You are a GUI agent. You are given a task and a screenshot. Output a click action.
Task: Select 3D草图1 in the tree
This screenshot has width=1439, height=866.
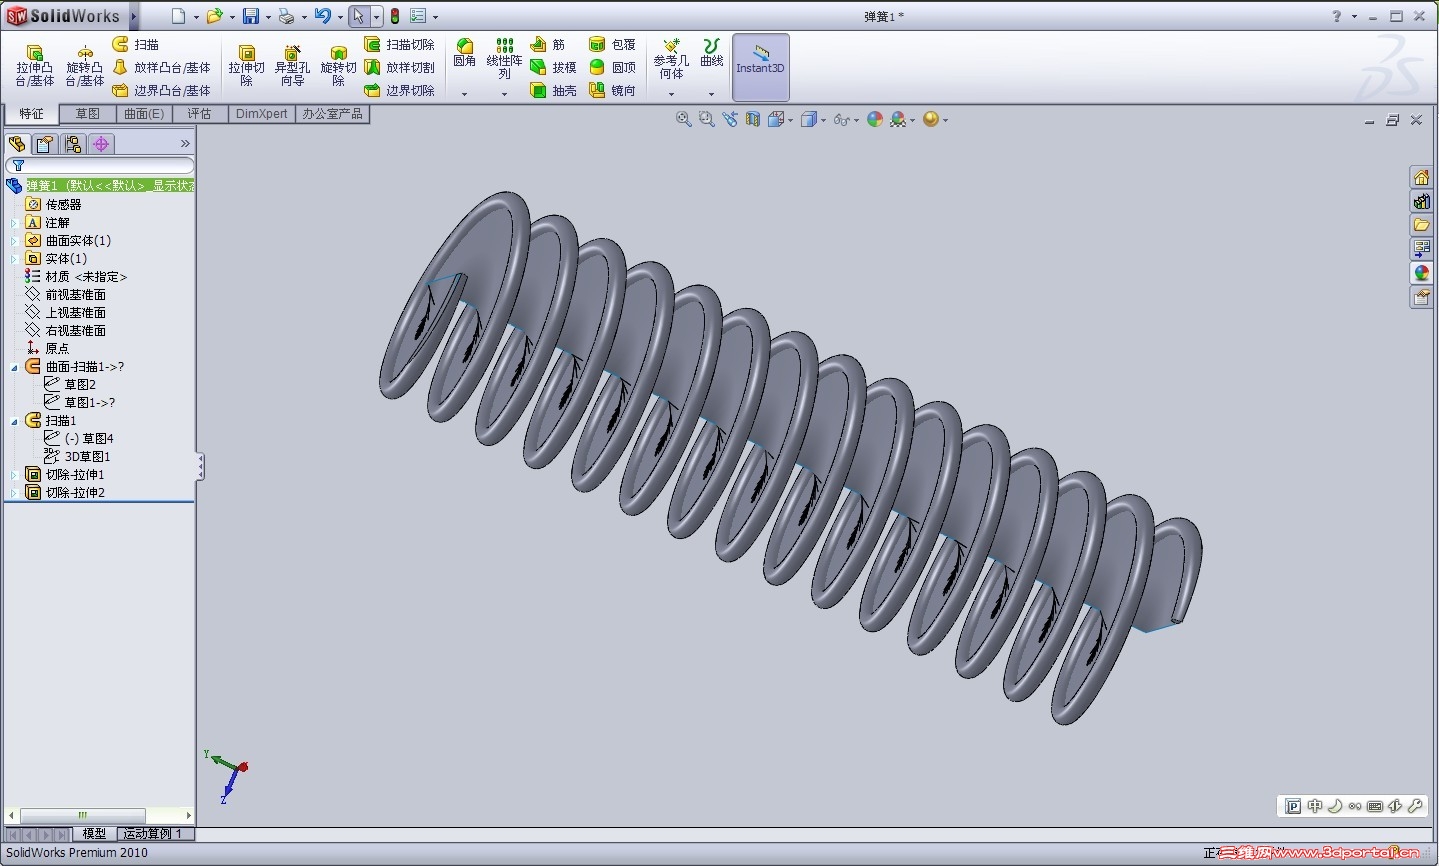click(78, 457)
